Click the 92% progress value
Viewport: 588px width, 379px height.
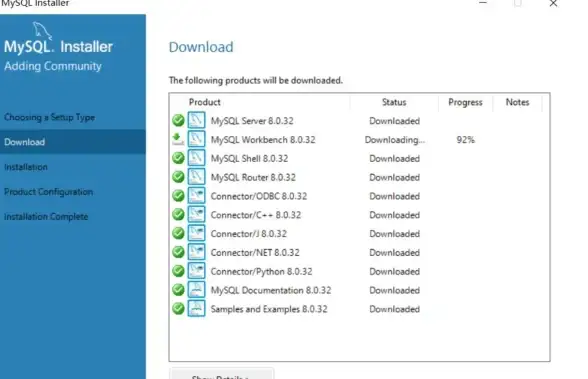coord(465,140)
